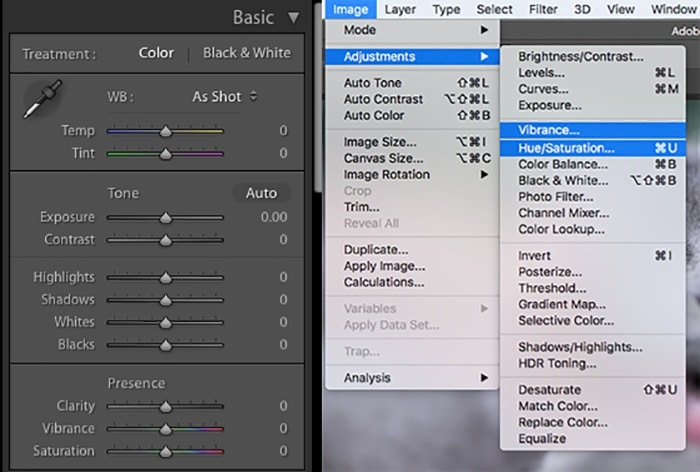
Task: Click the Auto tone button
Action: coord(261,193)
